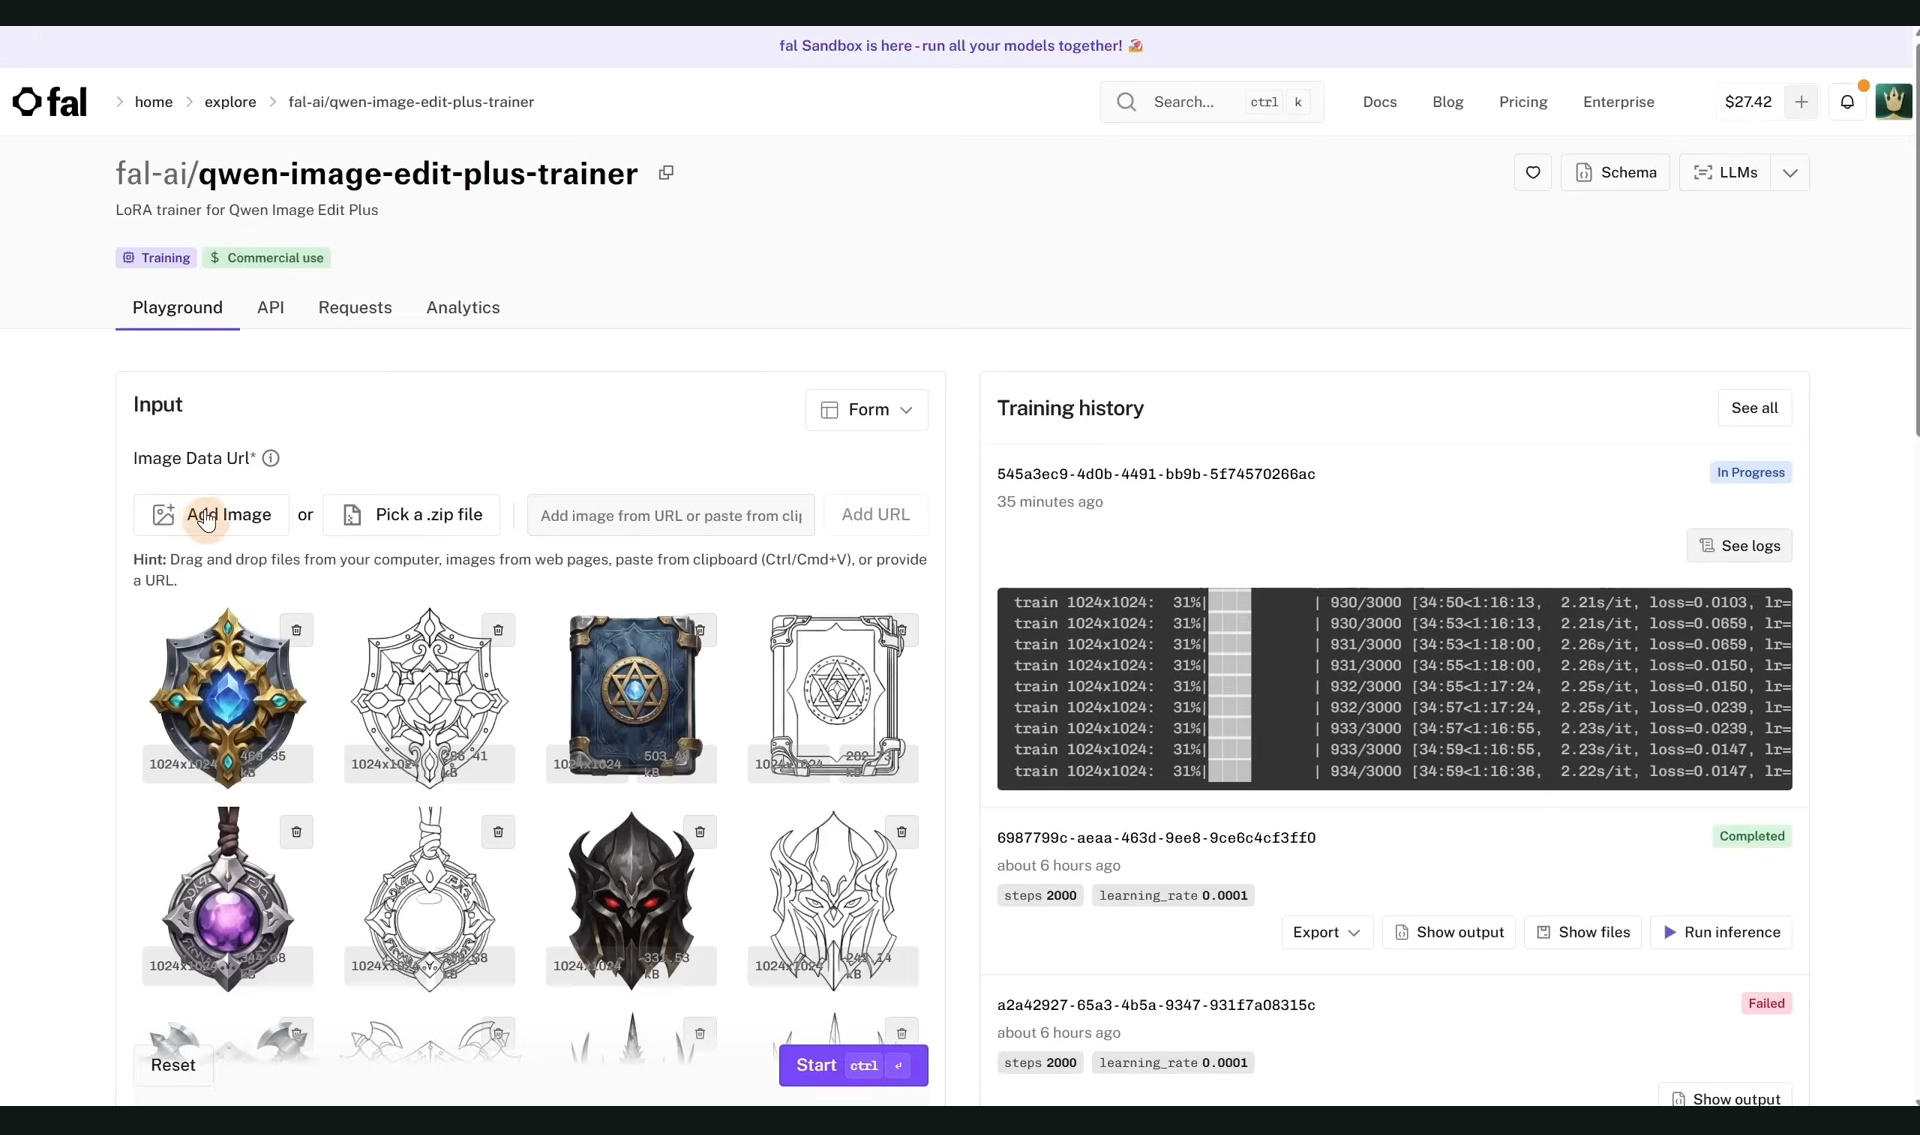Open the notifications bell

click(x=1847, y=102)
